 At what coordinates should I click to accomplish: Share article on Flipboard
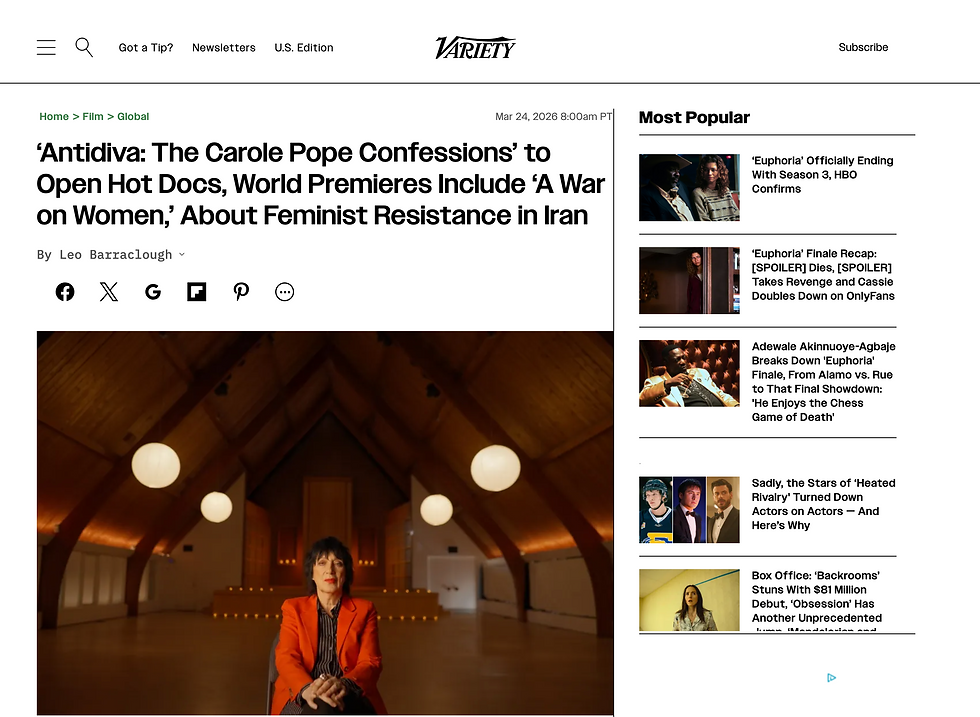(197, 292)
